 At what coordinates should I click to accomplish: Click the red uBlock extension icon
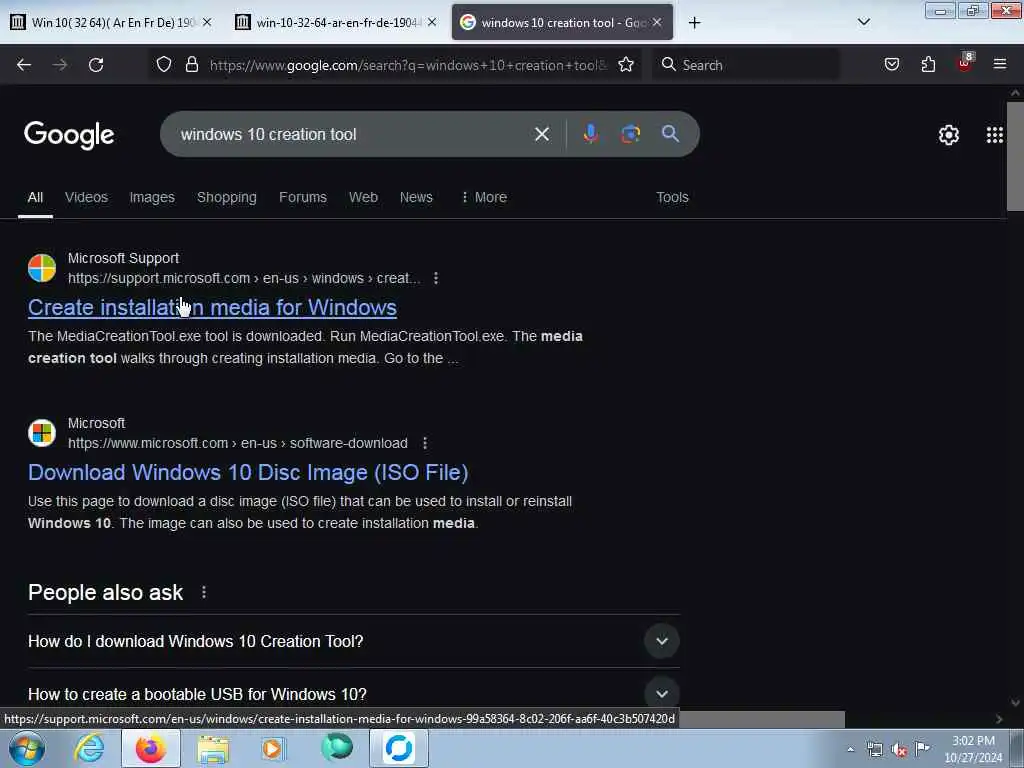pos(965,63)
